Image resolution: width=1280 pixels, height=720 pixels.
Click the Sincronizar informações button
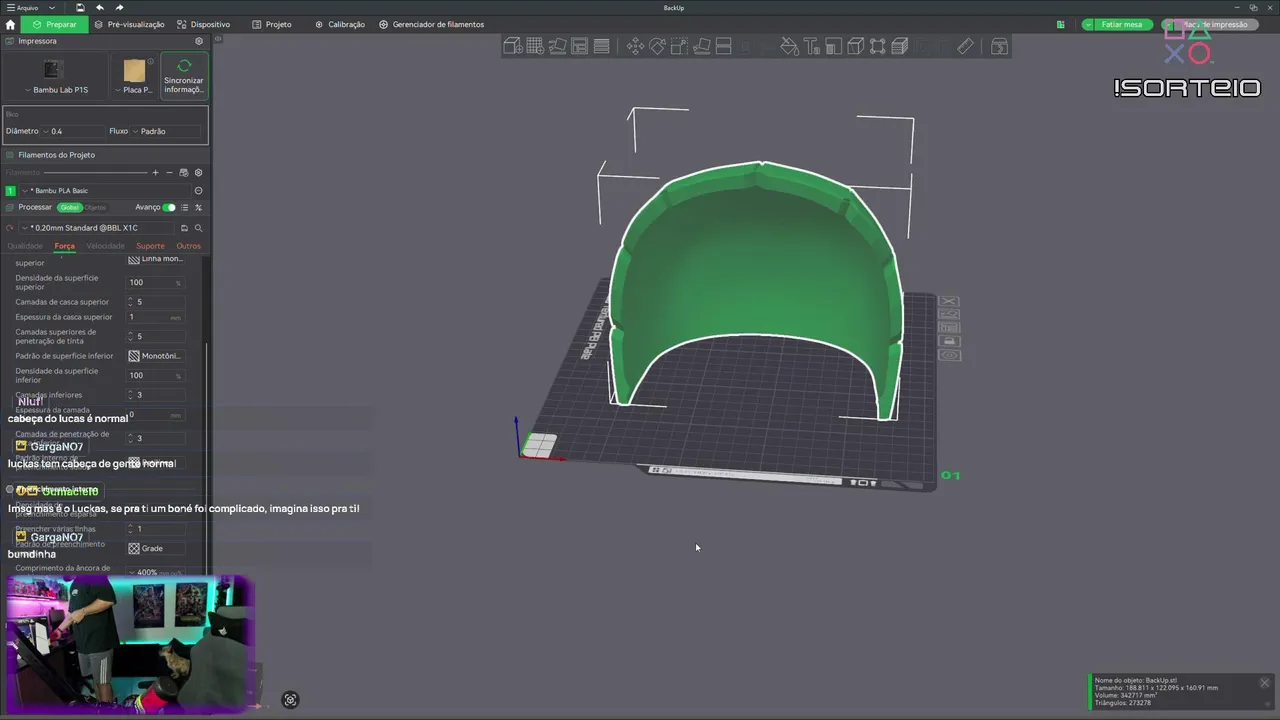pos(184,76)
